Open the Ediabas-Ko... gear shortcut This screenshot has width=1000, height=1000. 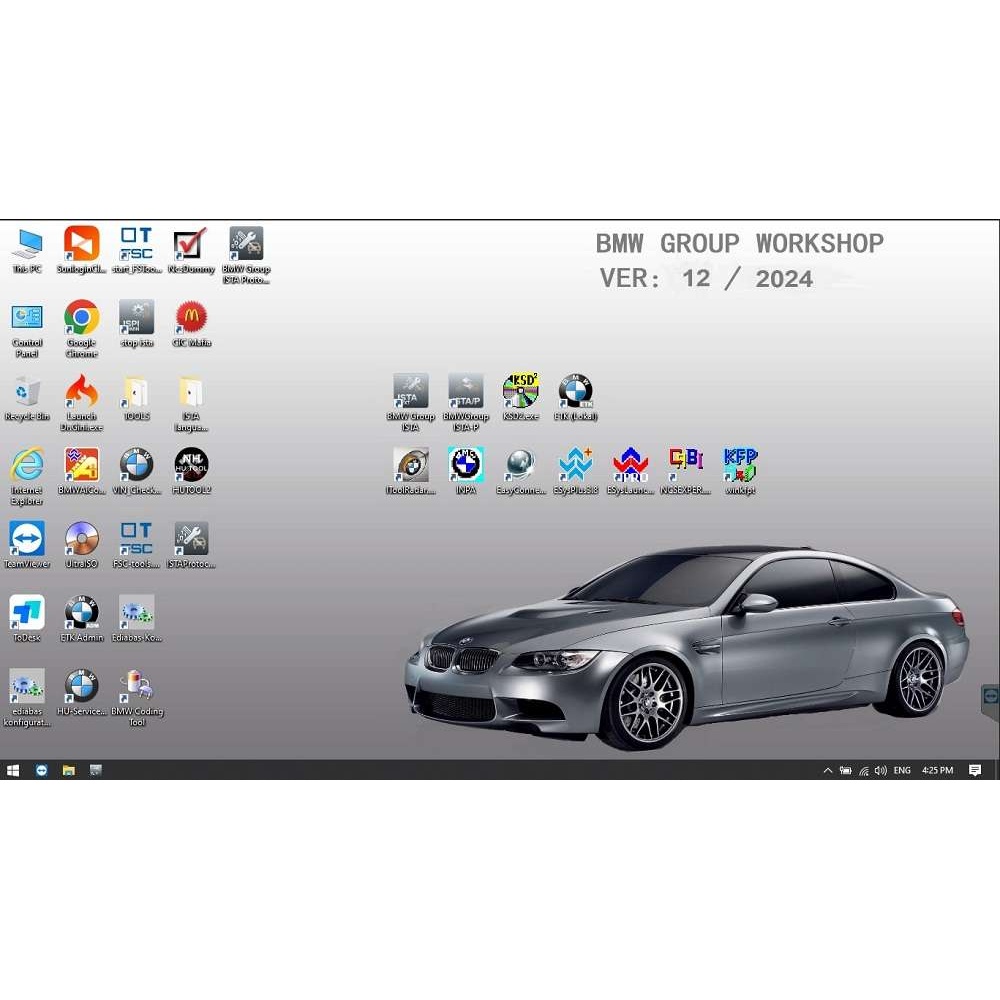click(136, 619)
